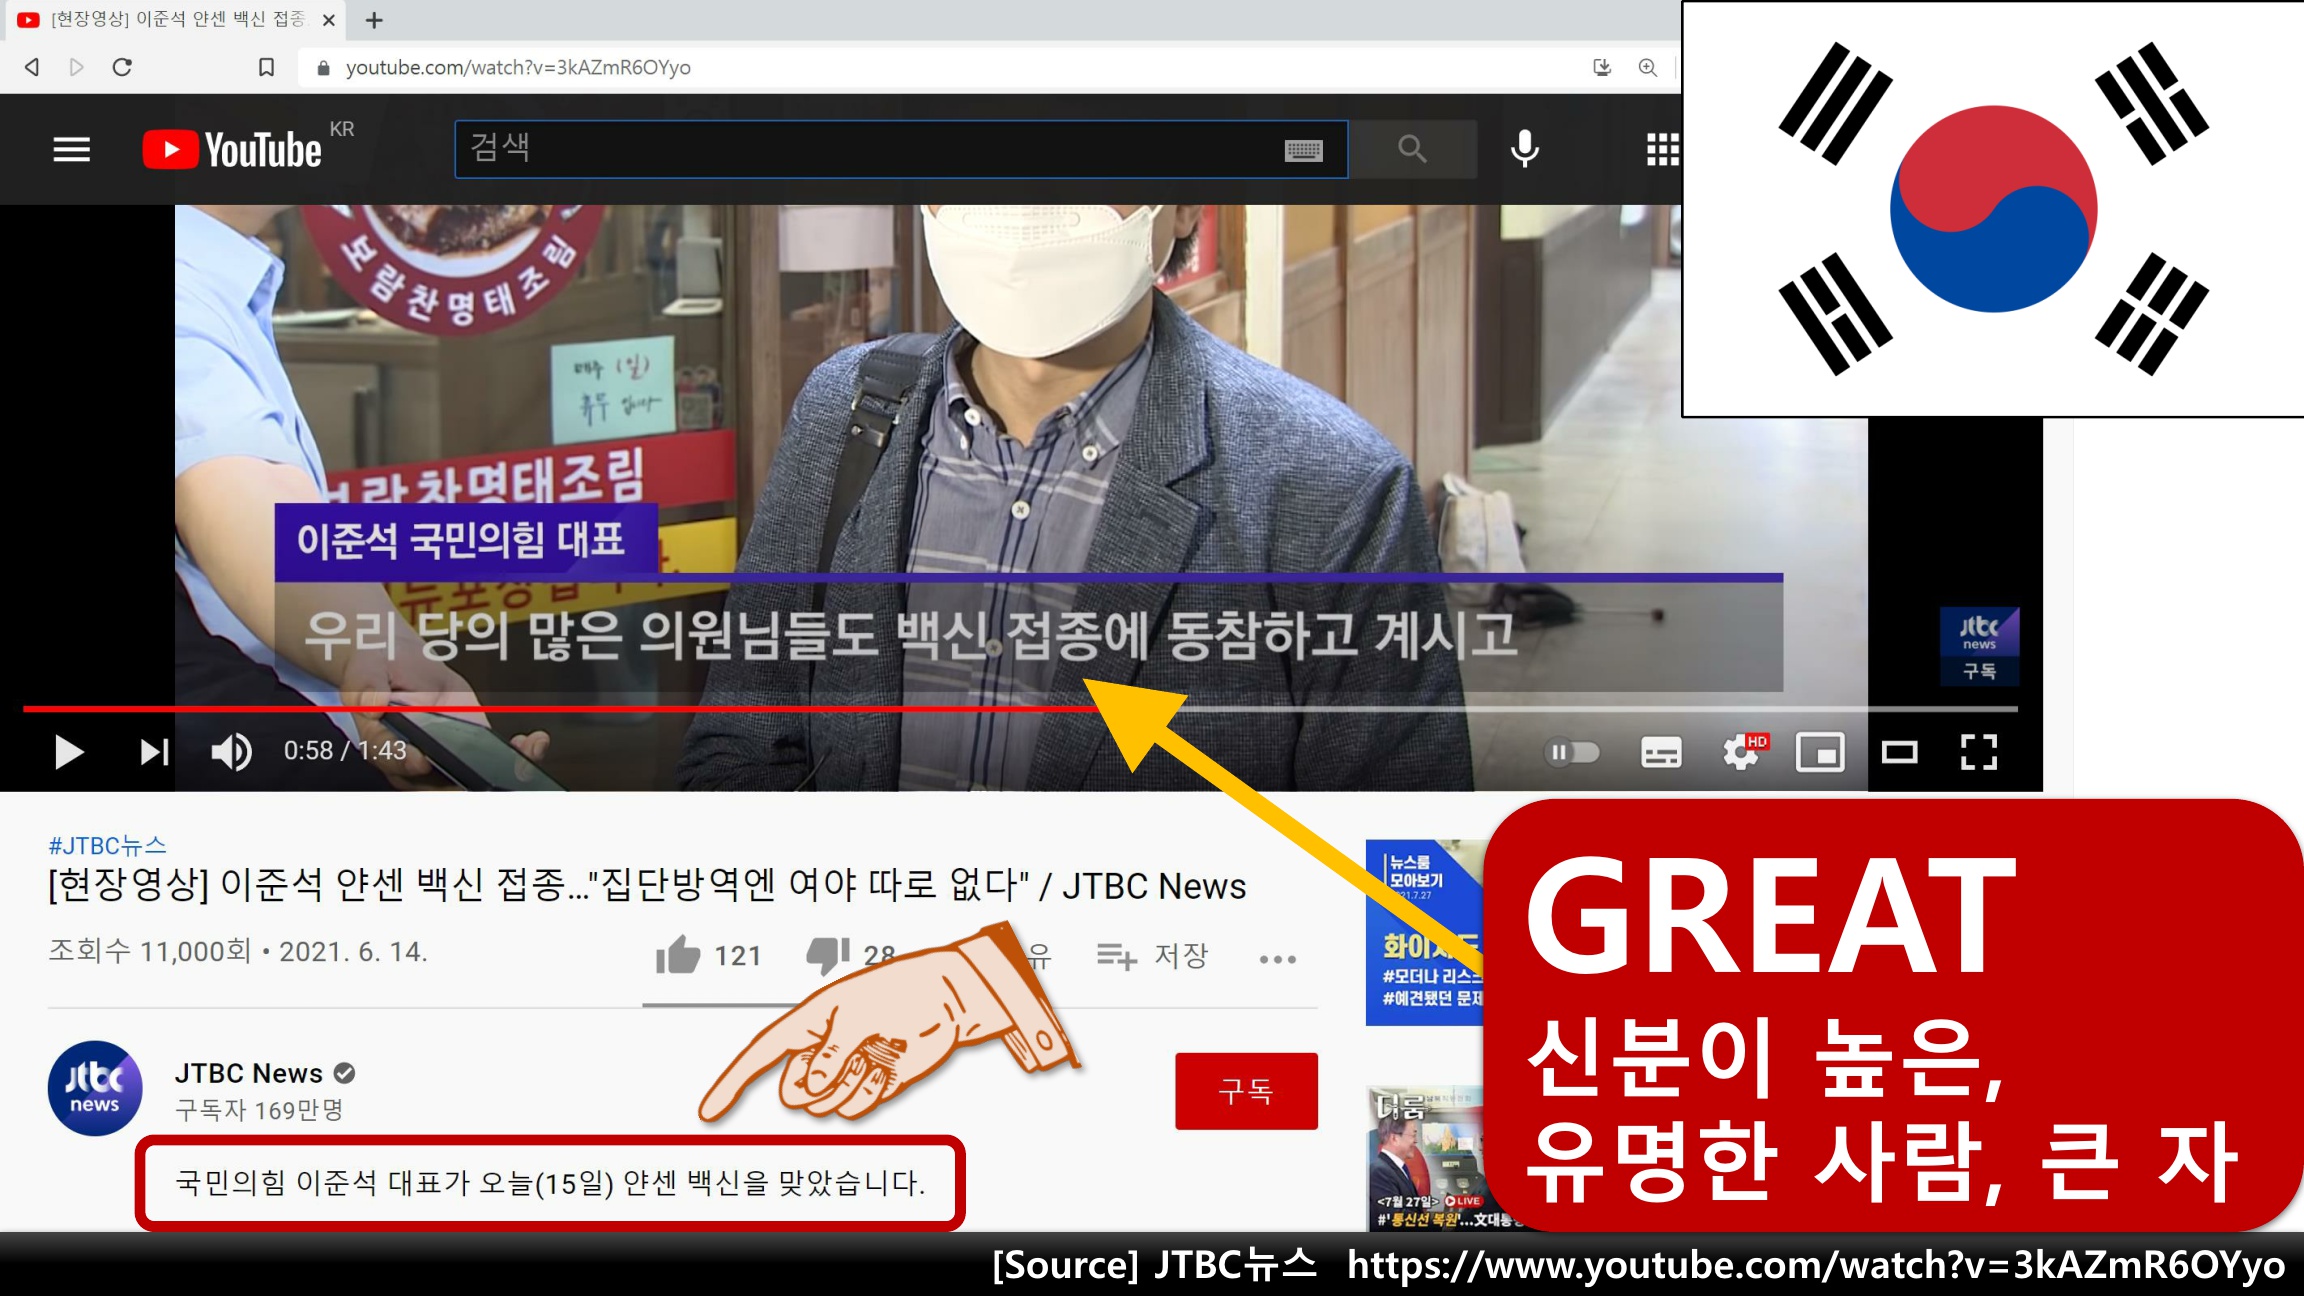
Task: Open the more actions ellipsis menu
Action: [1277, 959]
